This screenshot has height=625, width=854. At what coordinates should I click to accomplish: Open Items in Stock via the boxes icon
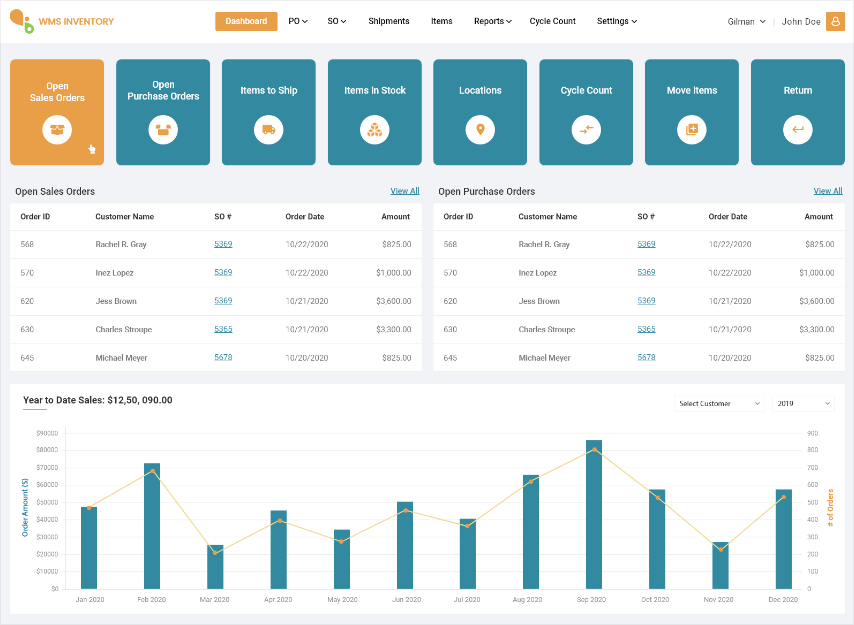point(374,130)
